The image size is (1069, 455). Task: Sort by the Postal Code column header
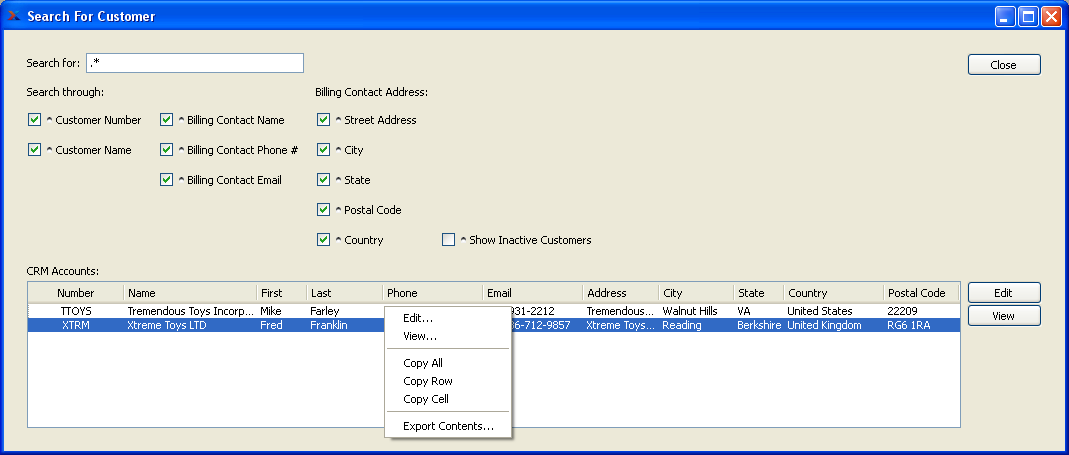916,293
